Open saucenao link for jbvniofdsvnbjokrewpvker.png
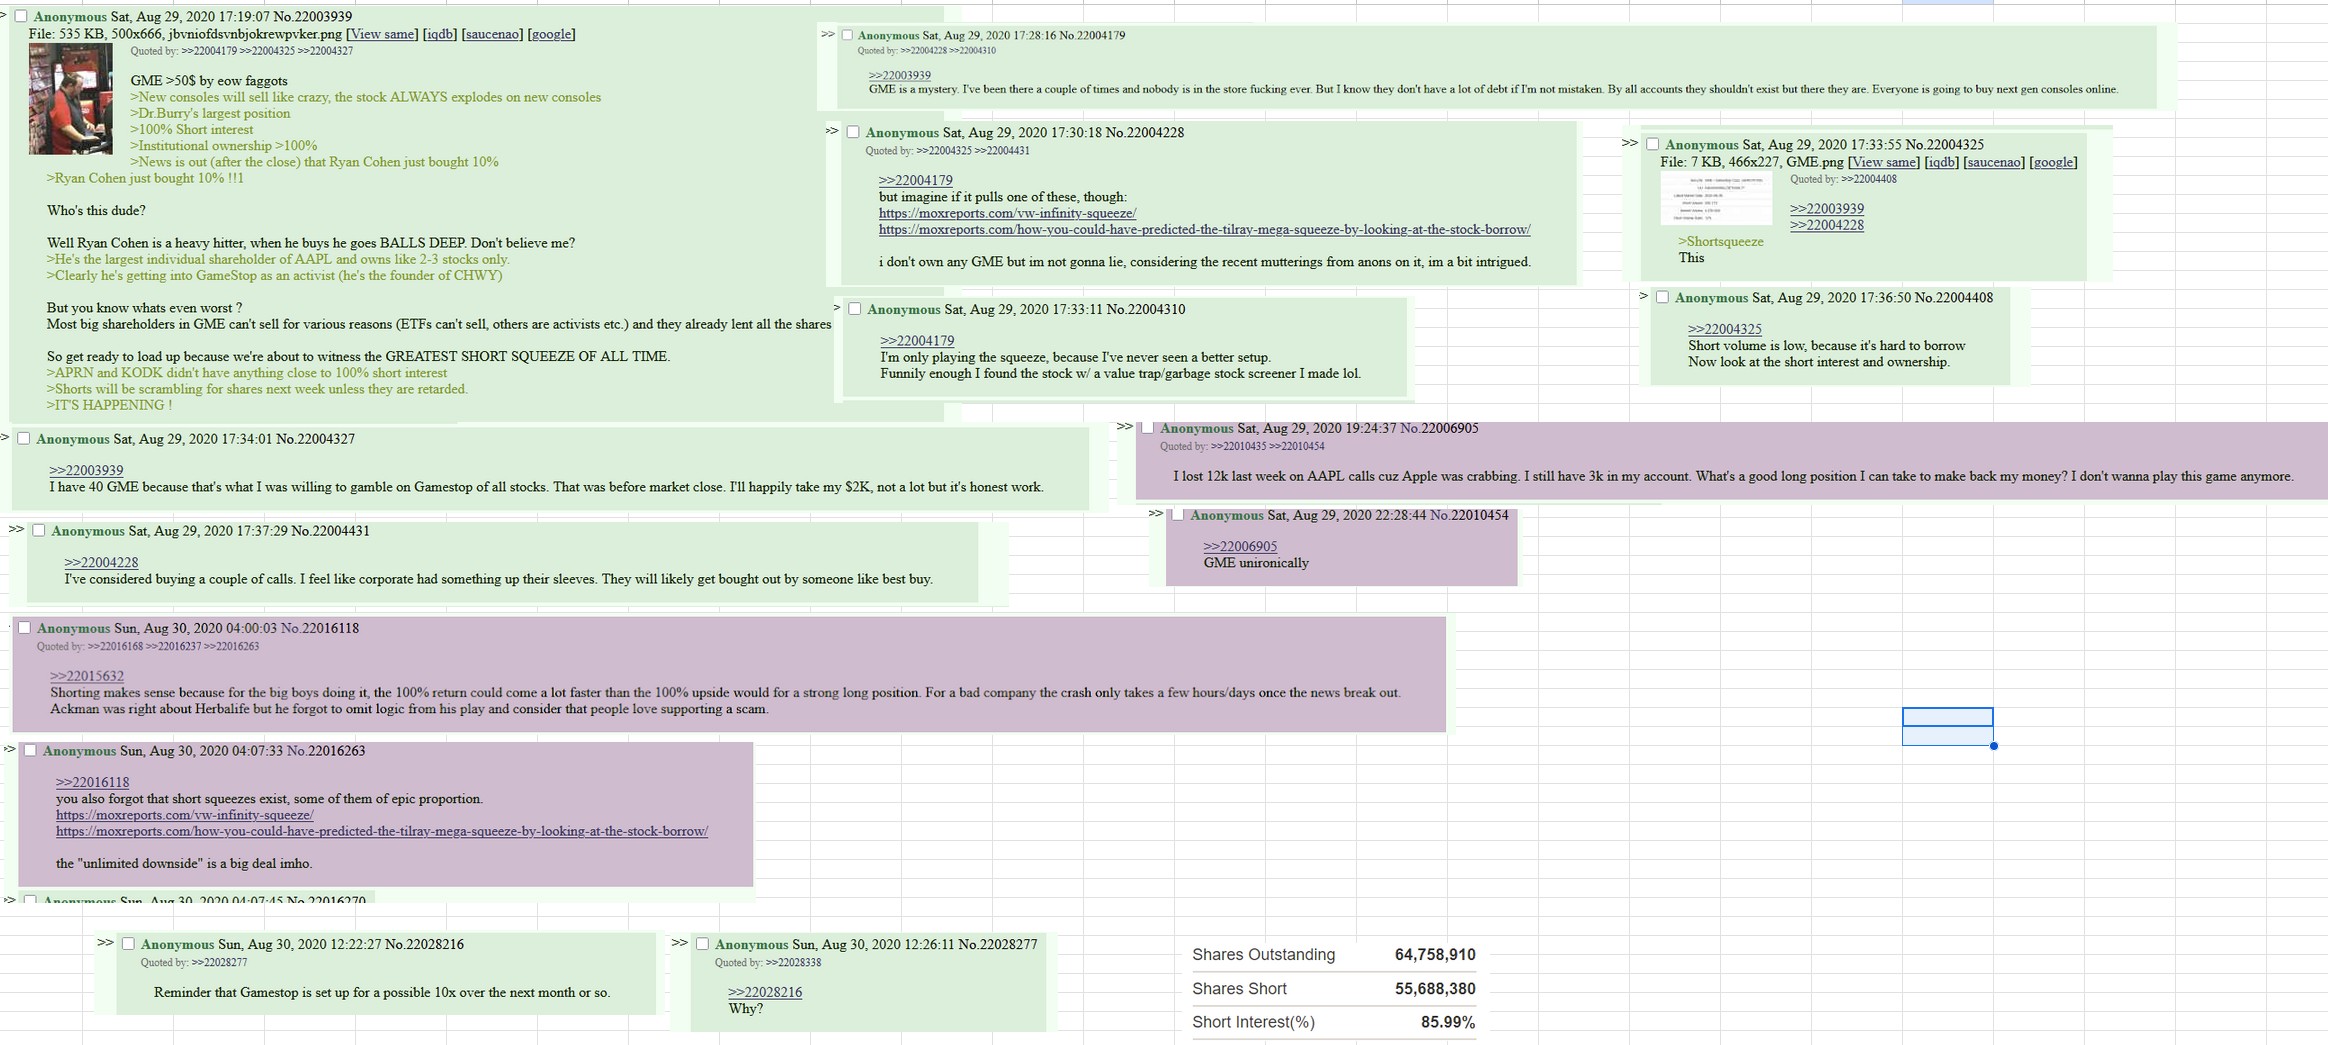Image resolution: width=2328 pixels, height=1045 pixels. tap(491, 34)
